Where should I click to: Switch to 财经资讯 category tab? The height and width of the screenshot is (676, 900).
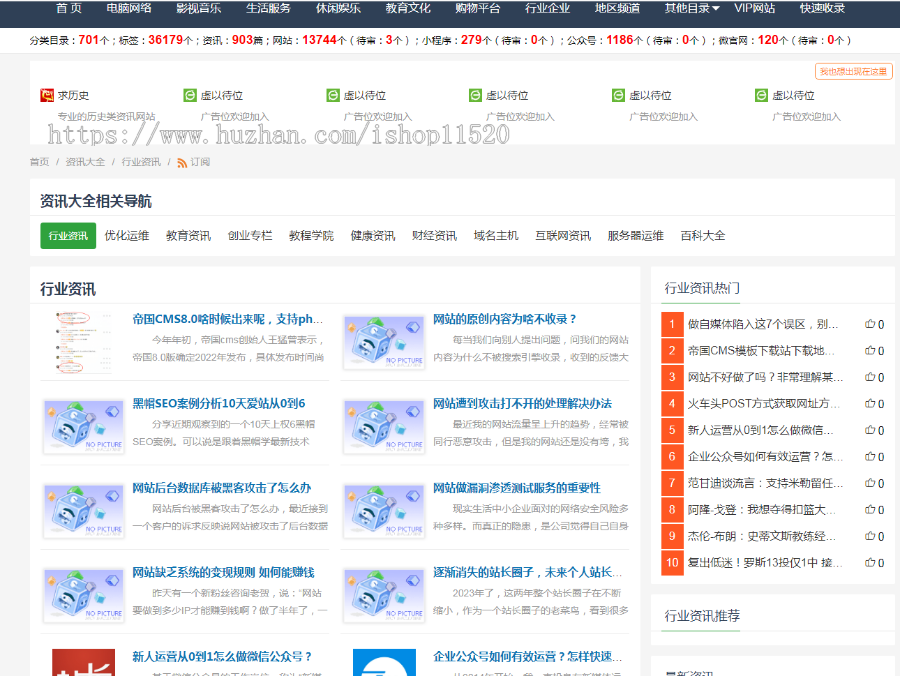click(x=435, y=236)
